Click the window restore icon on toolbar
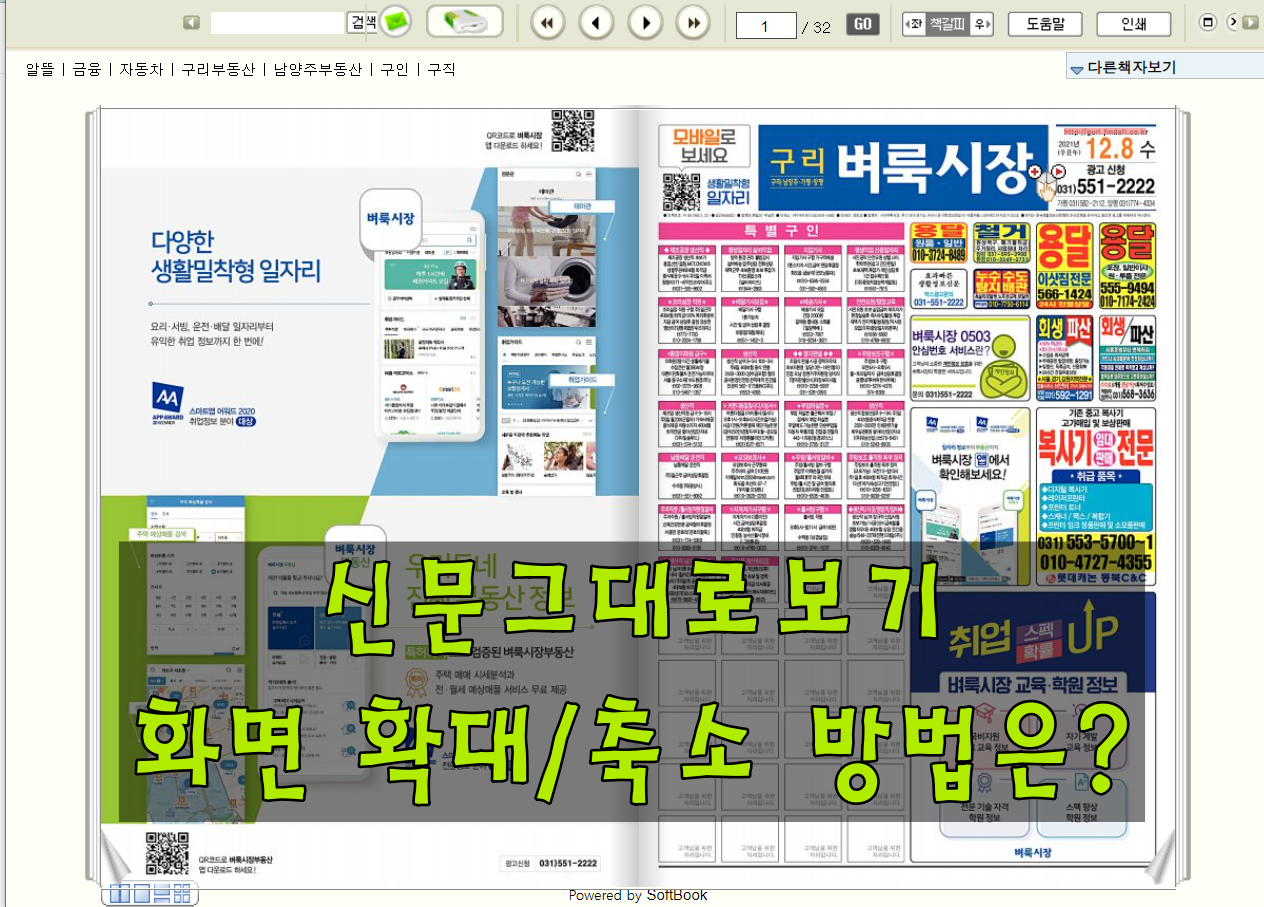Screen dimensions: 1264x907 click(x=1207, y=22)
